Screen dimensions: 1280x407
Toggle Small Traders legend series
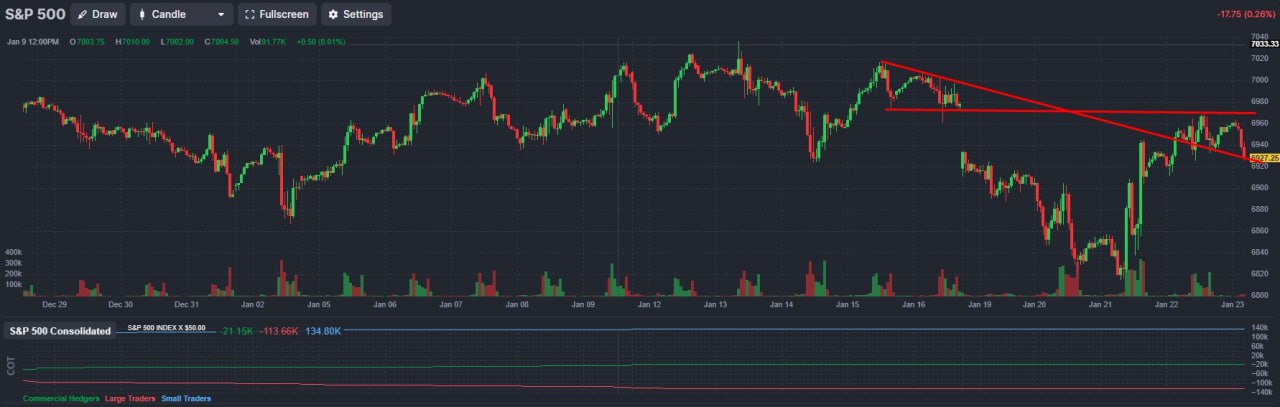pos(186,399)
